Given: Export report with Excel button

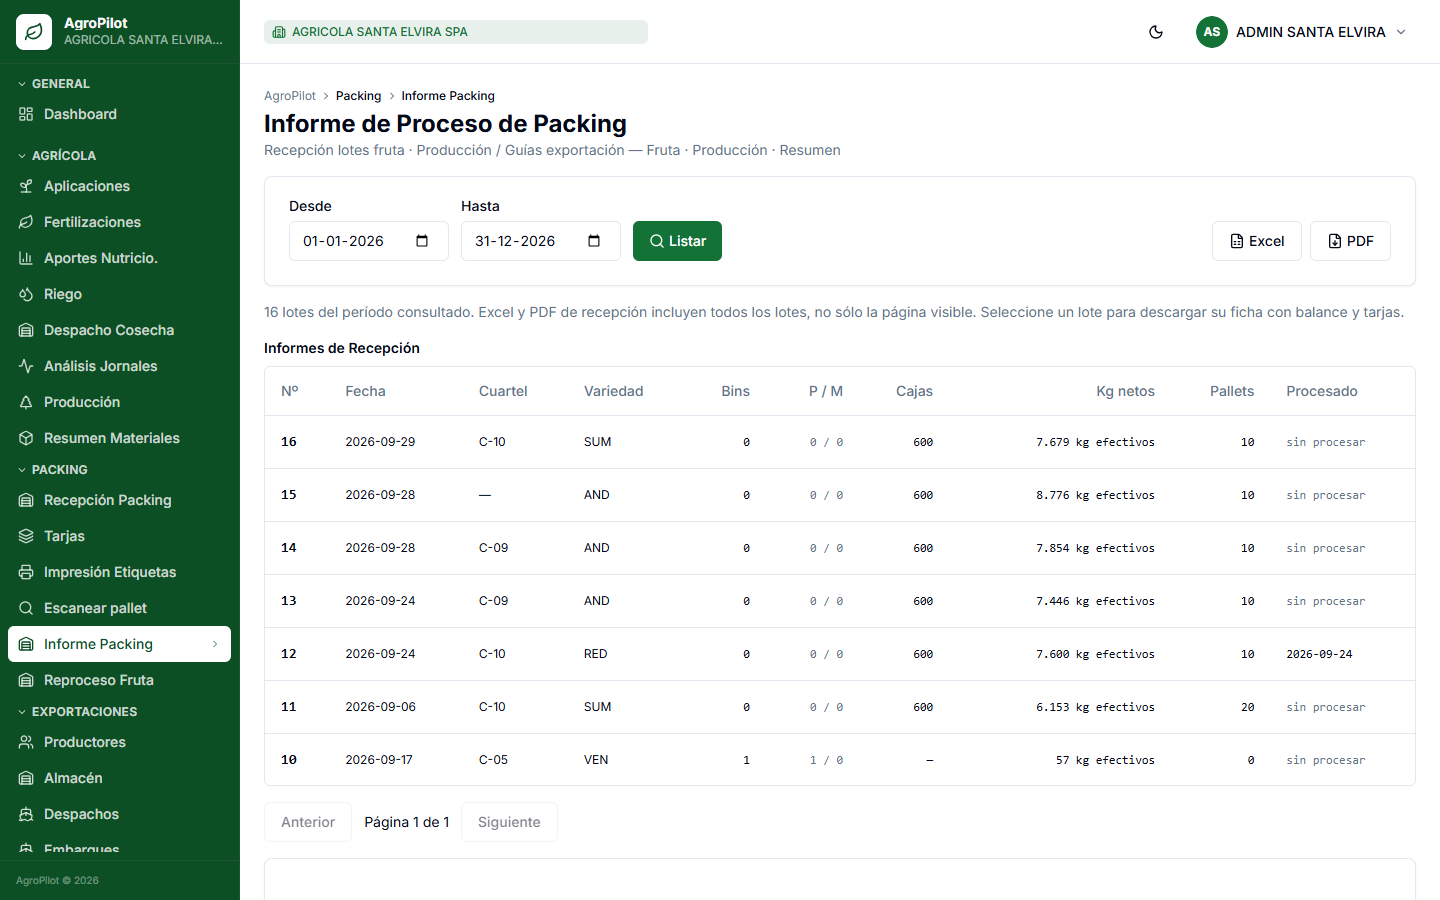Looking at the screenshot, I should click(x=1257, y=241).
